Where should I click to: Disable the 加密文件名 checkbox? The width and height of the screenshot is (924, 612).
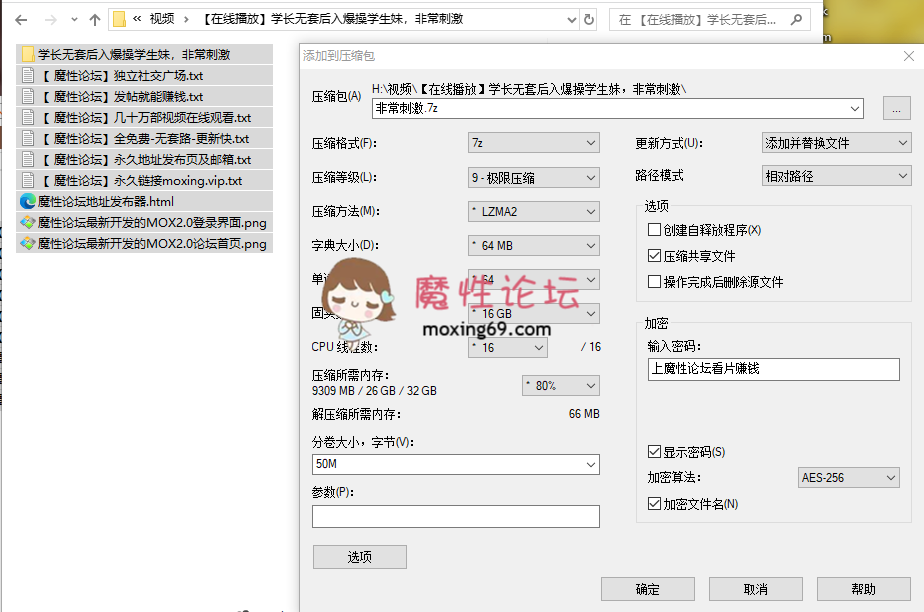pos(655,504)
